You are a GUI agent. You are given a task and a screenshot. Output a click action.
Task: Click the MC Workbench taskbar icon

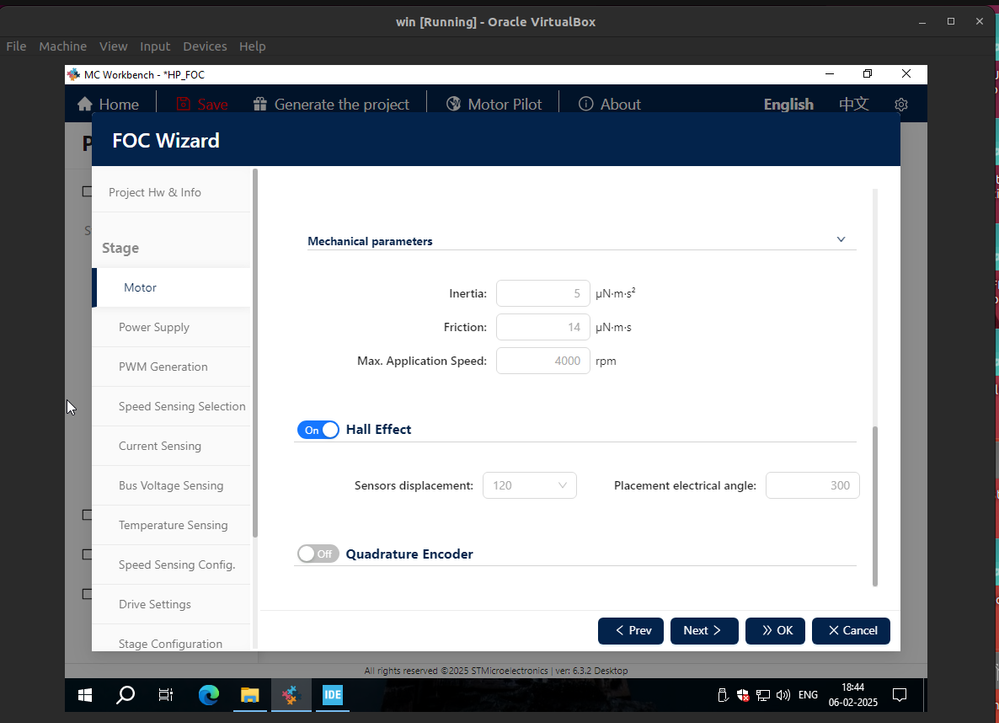point(291,695)
